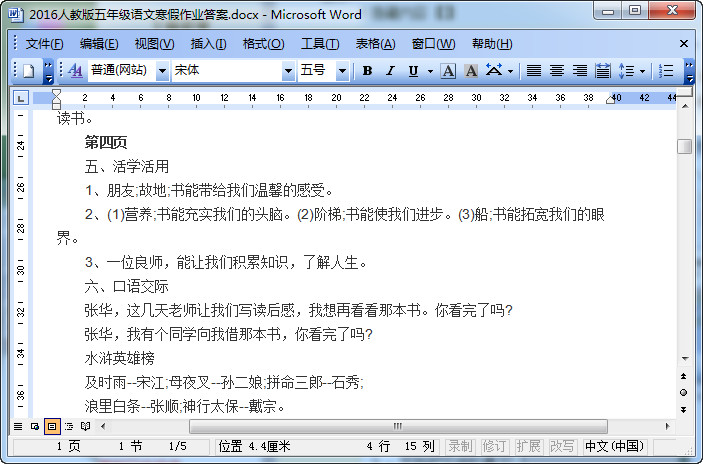Viewport: 703px width, 464px height.
Task: Open the Font Size dropdown showing 五号
Action: (x=343, y=71)
